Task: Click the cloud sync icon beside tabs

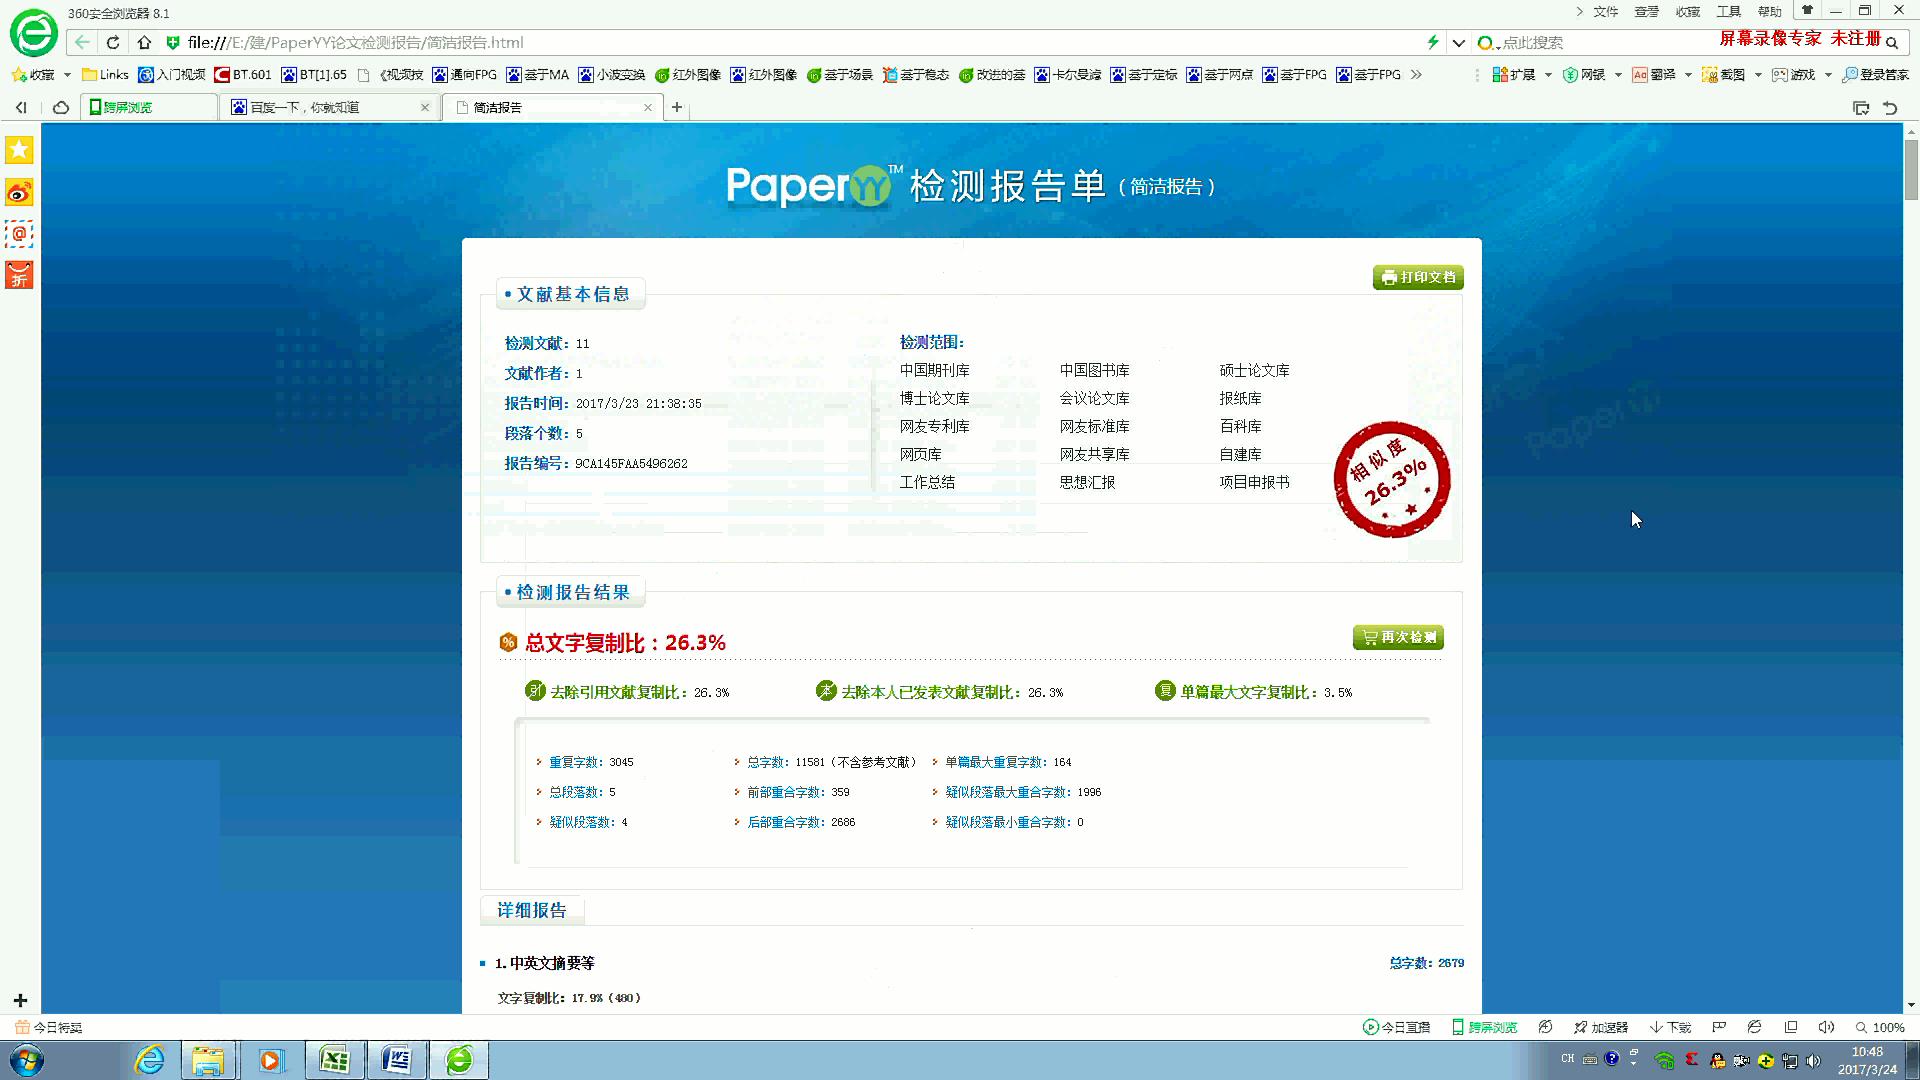Action: [61, 107]
